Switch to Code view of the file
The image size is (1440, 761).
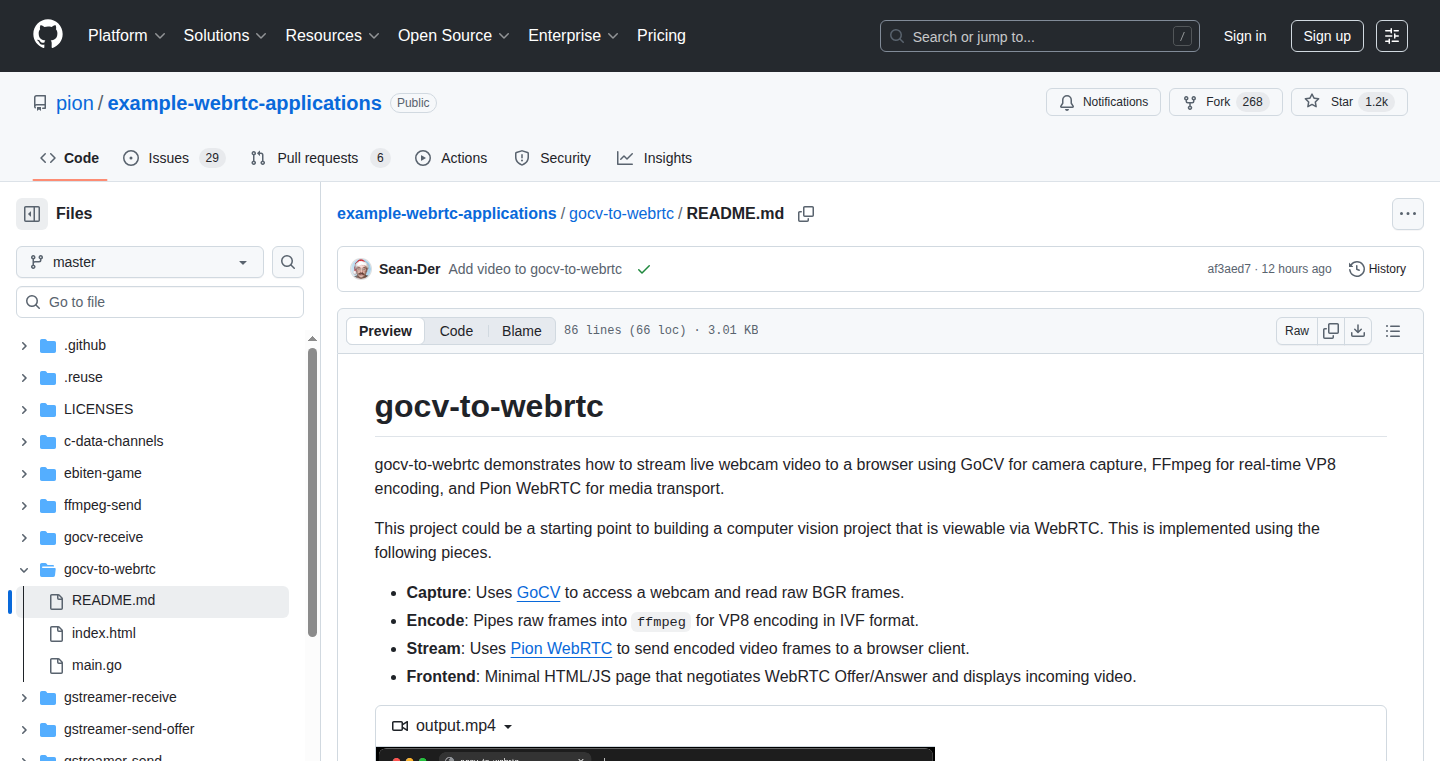tap(456, 331)
